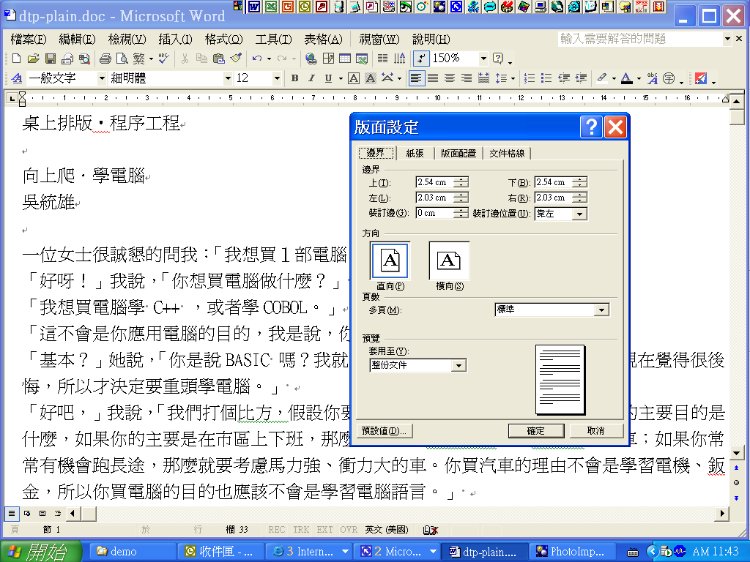This screenshot has width=750, height=562.
Task: Select portrait orientation 直向
Action: click(389, 261)
